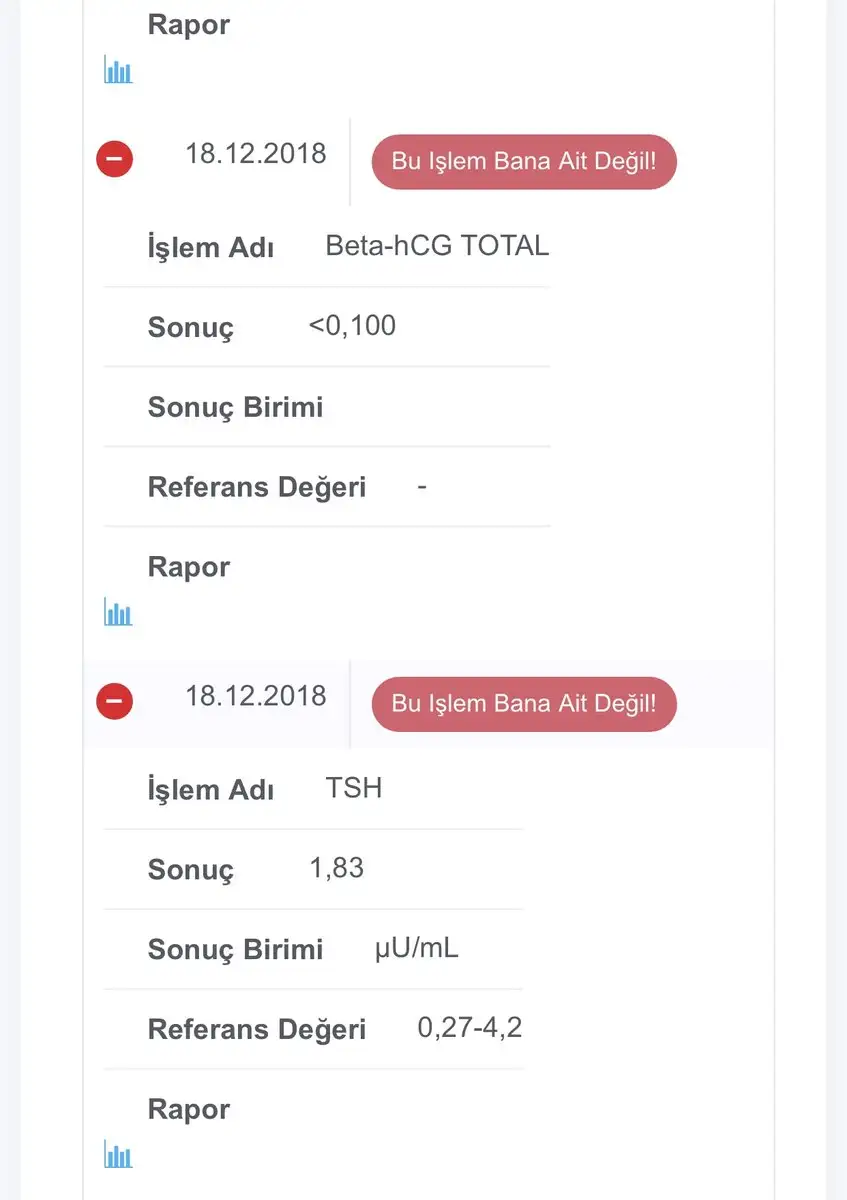The image size is (847, 1200).
Task: Select the 18.12.2018 date of Beta-hCG record
Action: tap(256, 154)
